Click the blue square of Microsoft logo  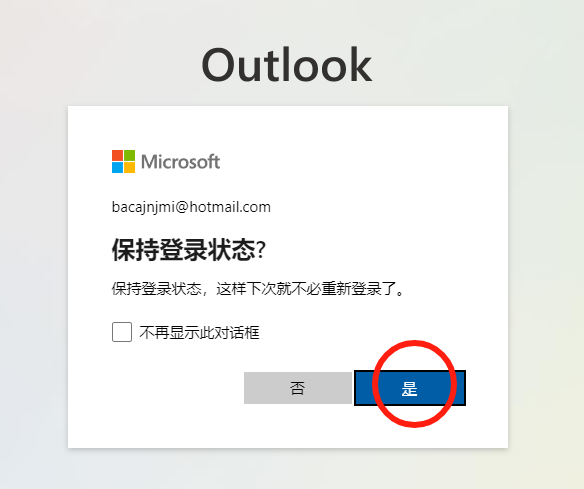tap(117, 168)
